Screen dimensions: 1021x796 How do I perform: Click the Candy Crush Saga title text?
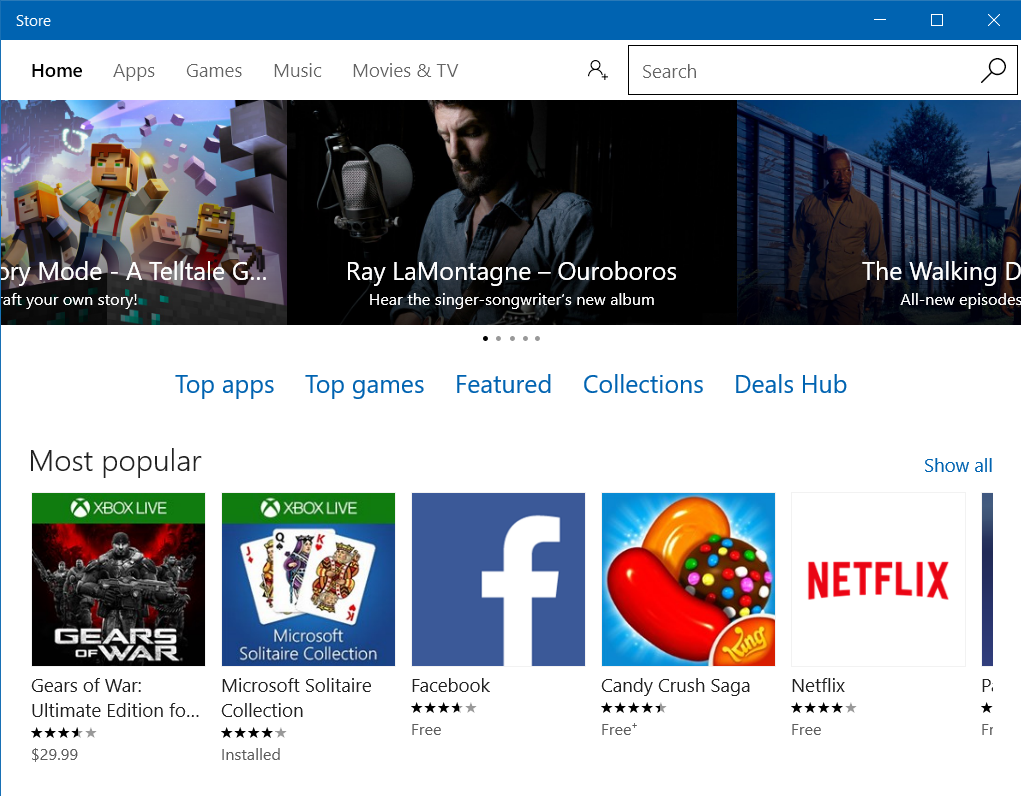tap(676, 686)
